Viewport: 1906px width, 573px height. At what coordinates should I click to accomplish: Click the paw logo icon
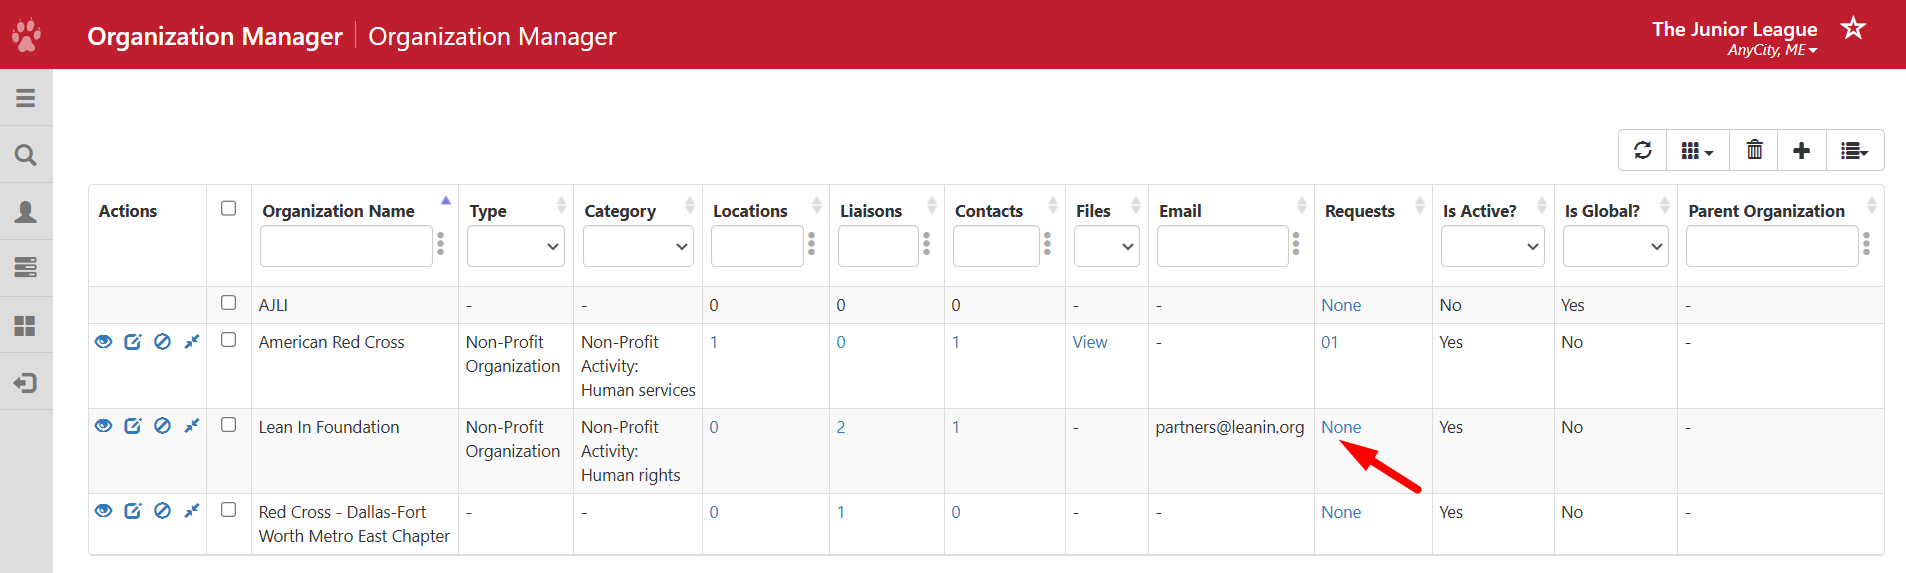click(26, 35)
